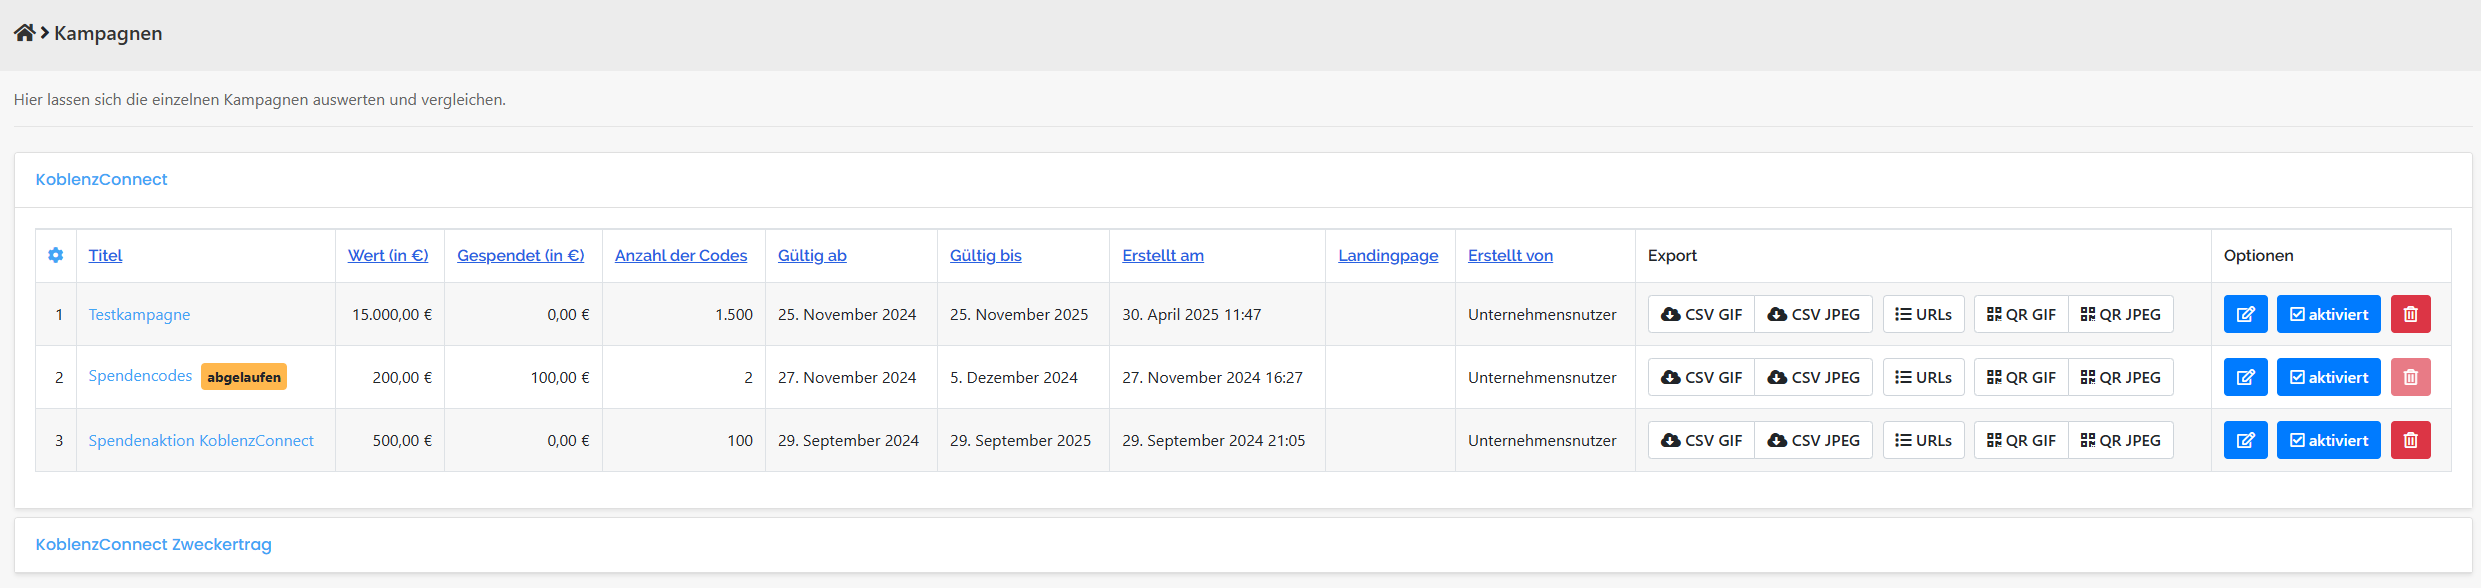Toggle aktiviert status for Testkampagne

pos(2328,314)
